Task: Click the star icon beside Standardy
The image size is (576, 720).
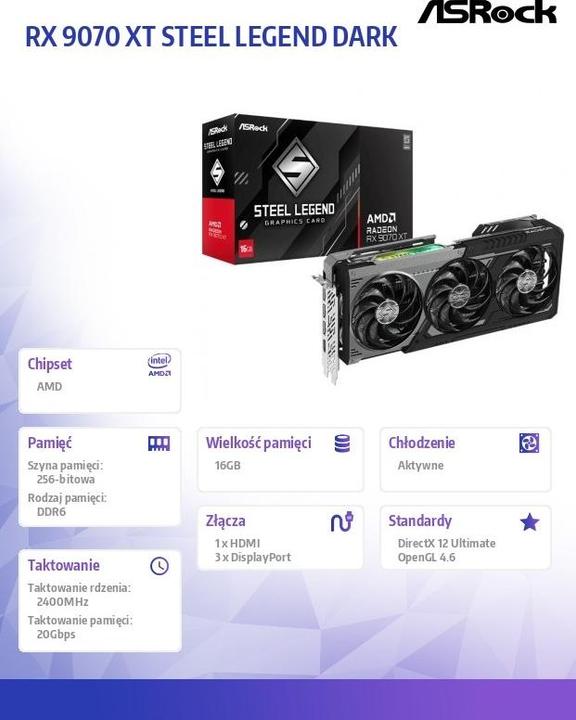Action: pos(529,522)
